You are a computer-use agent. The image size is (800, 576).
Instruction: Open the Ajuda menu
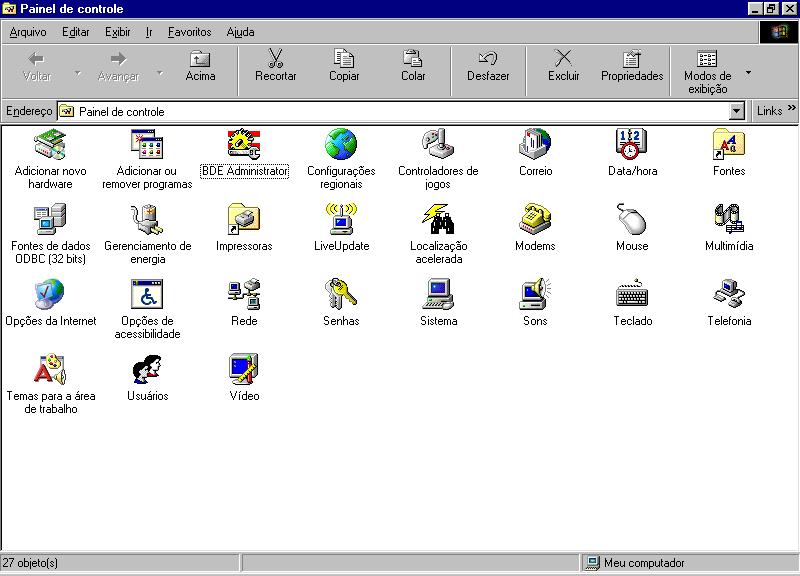(240, 32)
